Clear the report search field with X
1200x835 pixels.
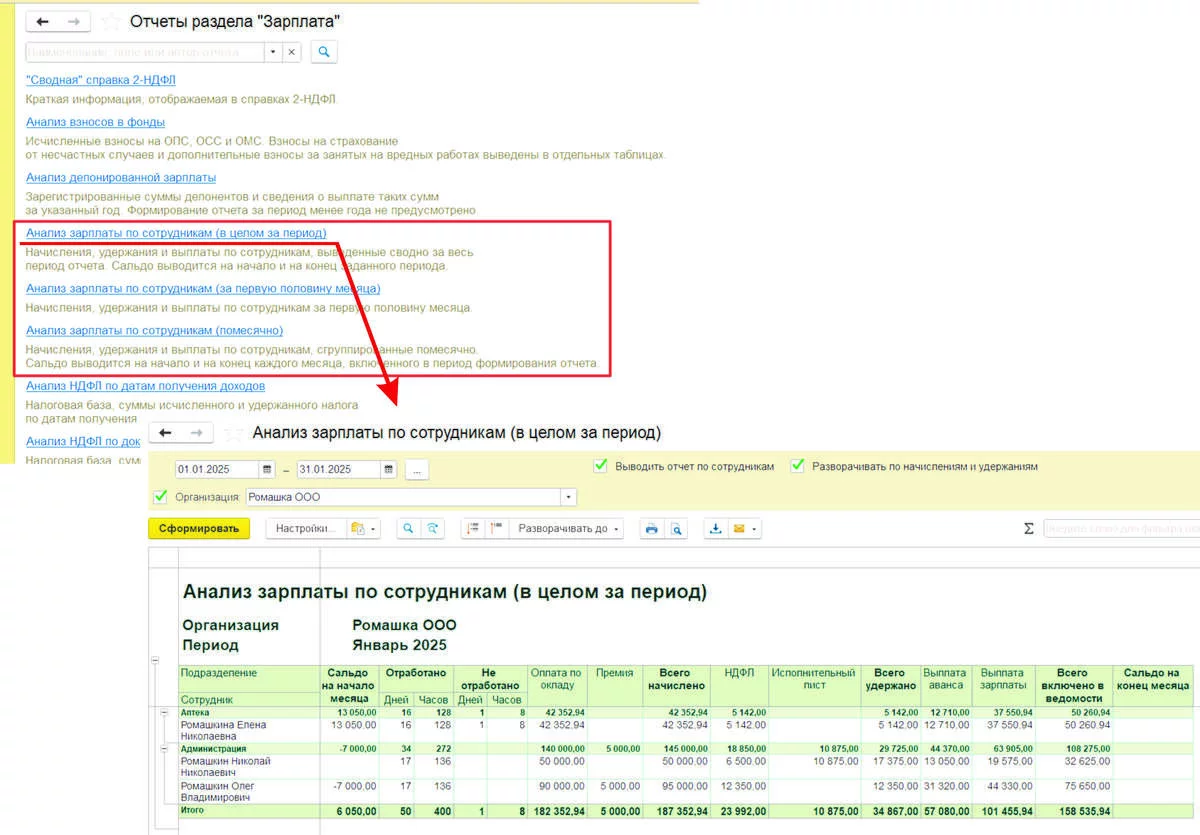(x=291, y=52)
